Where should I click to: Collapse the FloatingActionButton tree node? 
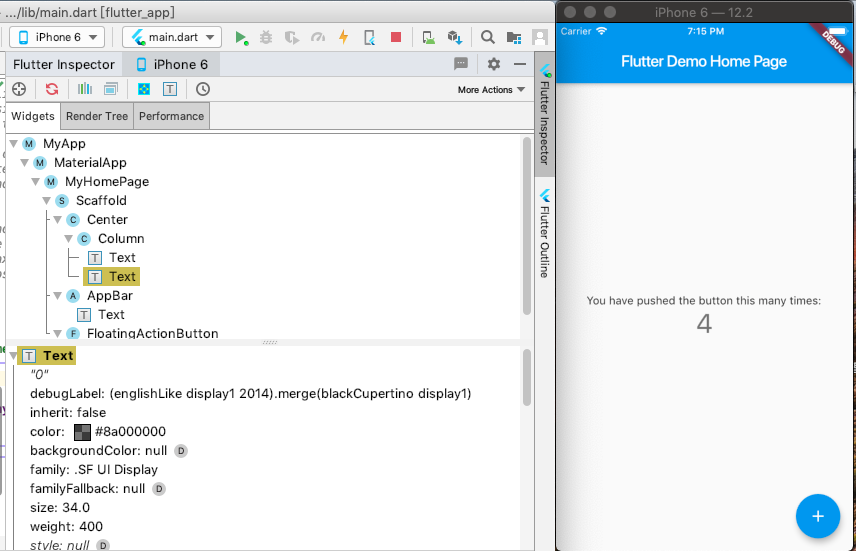(57, 333)
